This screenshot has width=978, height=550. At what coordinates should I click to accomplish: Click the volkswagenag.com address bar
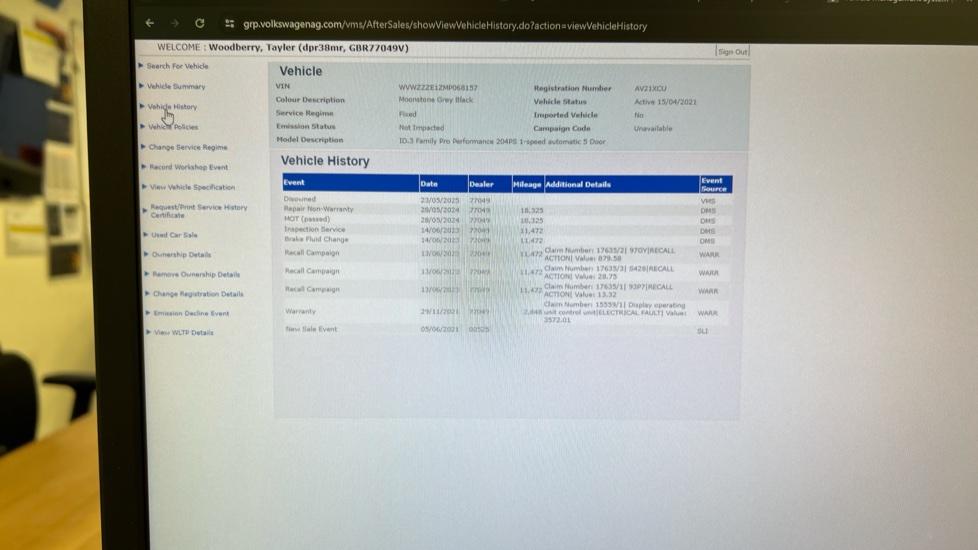tap(445, 26)
